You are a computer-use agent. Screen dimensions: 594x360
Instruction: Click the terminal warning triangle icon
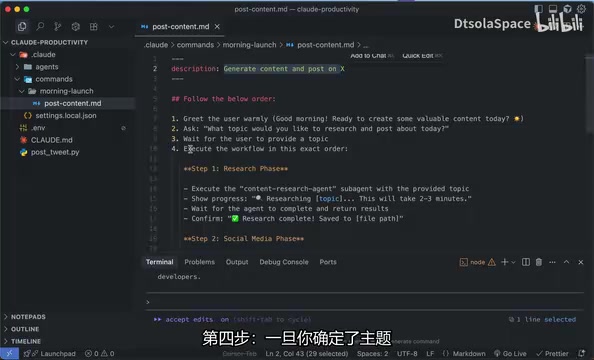click(492, 262)
